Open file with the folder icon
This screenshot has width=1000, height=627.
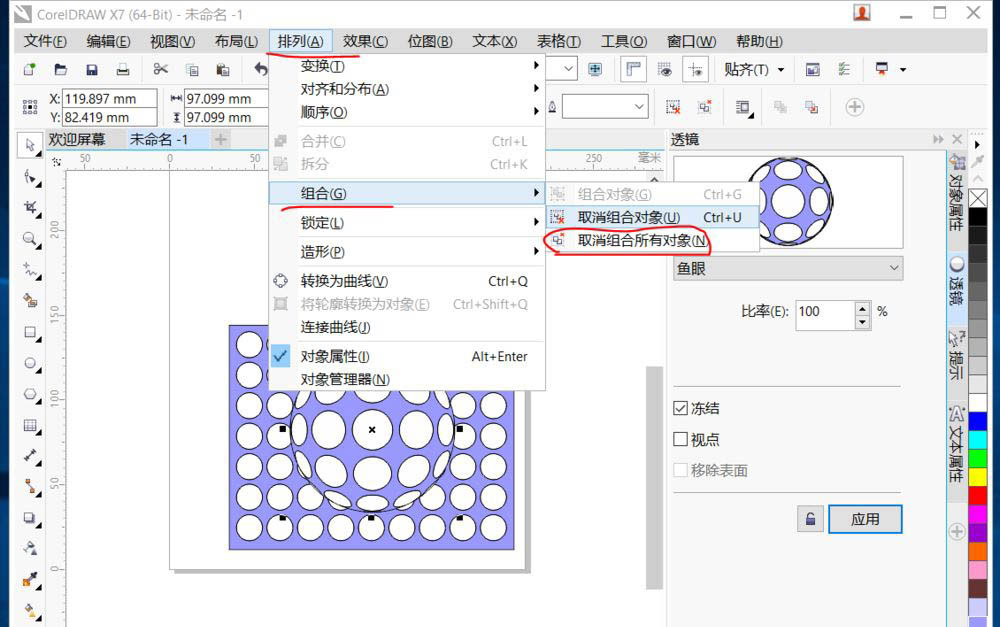[61, 69]
